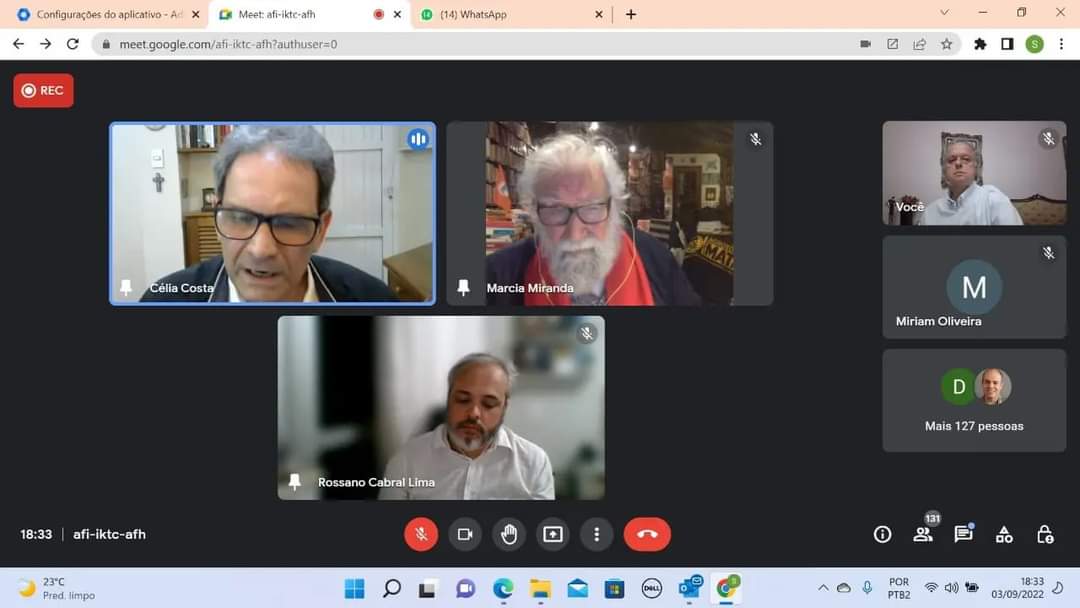
Task: Click speaking indicator on Célia Costa tile
Action: click(x=417, y=139)
